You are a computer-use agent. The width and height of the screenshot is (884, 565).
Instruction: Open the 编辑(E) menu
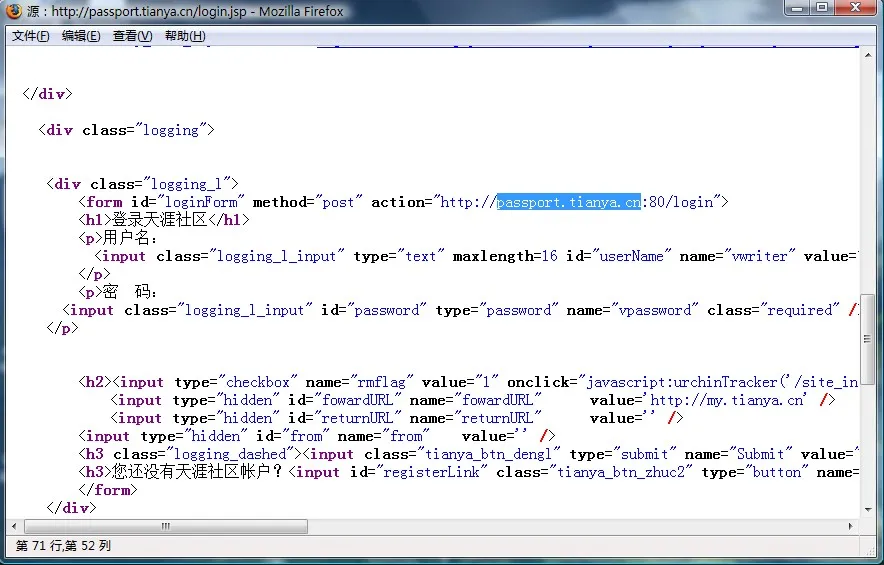pos(81,36)
